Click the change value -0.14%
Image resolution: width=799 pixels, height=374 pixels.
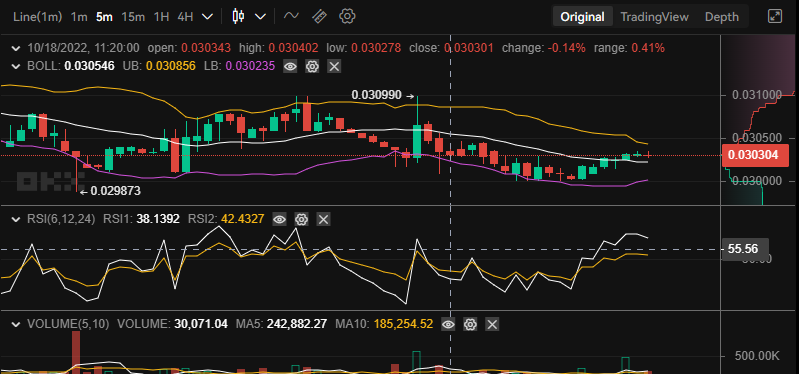coord(567,49)
